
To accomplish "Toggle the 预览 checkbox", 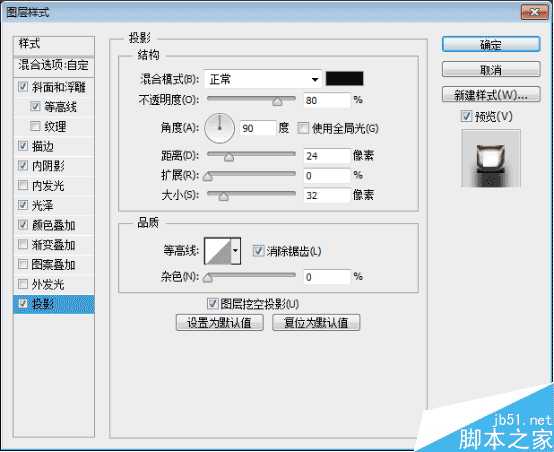I will (466, 116).
